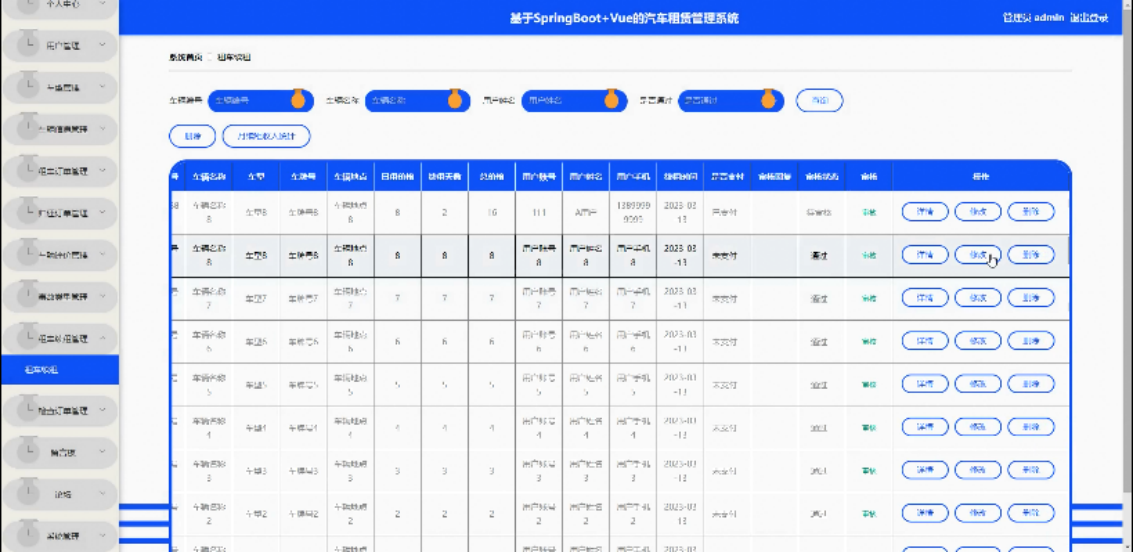Image resolution: width=1134 pixels, height=553 pixels.
Task: Click 退出登录 in the header
Action: tap(1089, 18)
